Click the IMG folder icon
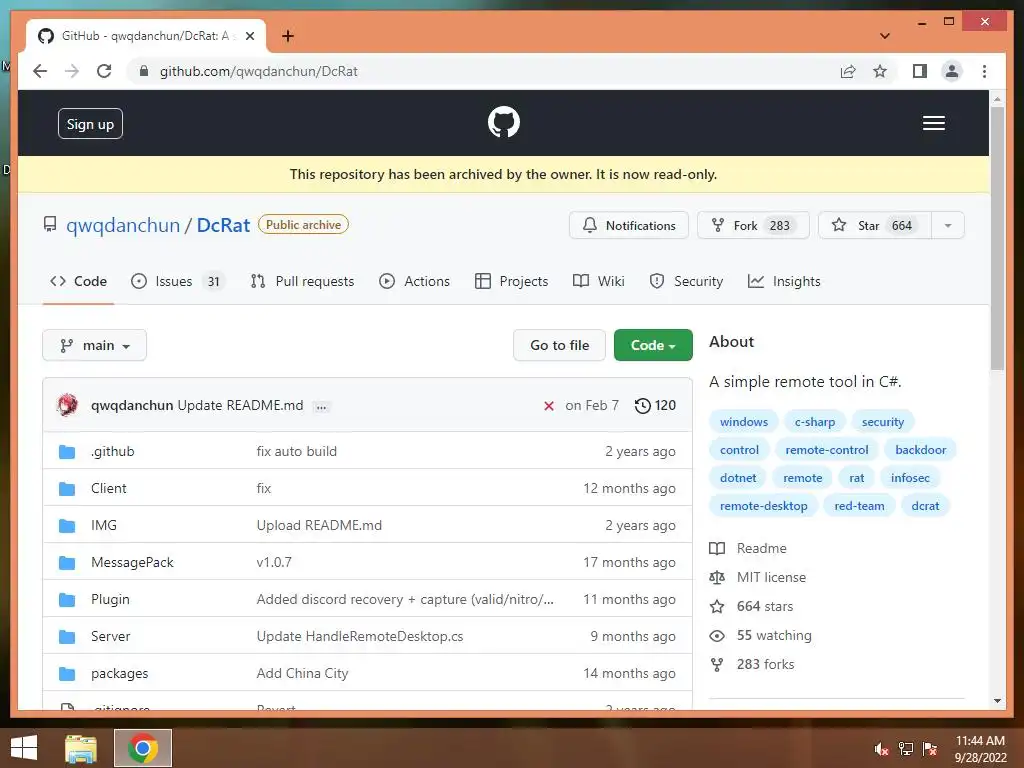Viewport: 1024px width, 768px height. 67,526
